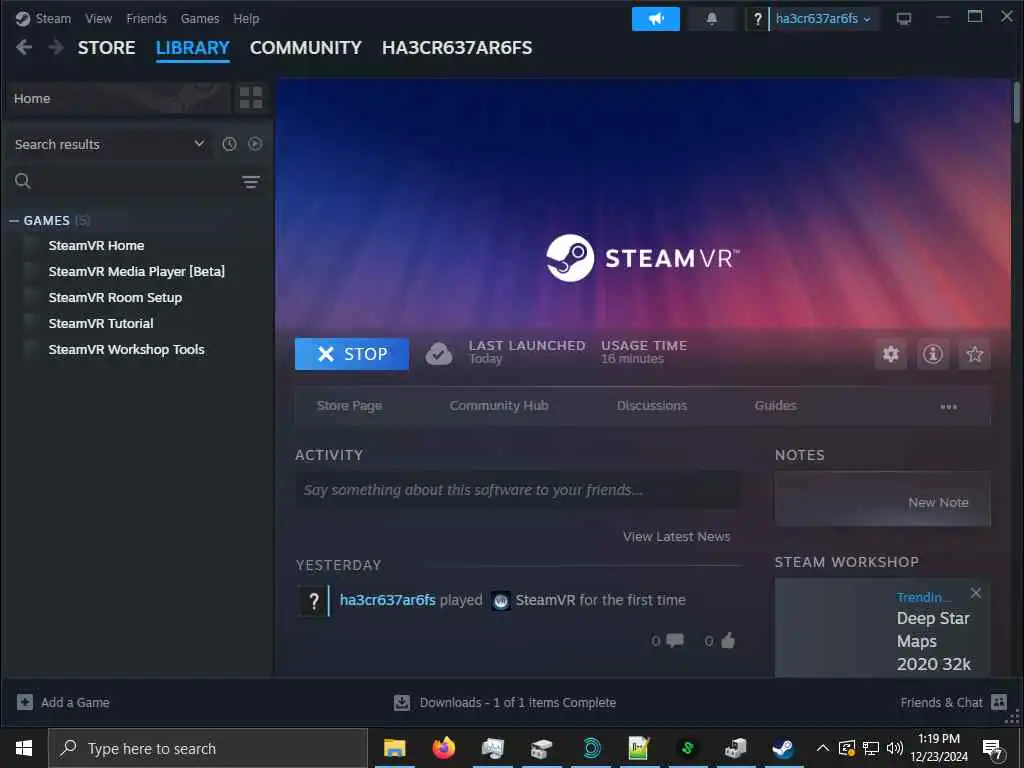Open the ha3cr637ar6fs activity profile link
Viewport: 1024px width, 768px height.
point(387,600)
